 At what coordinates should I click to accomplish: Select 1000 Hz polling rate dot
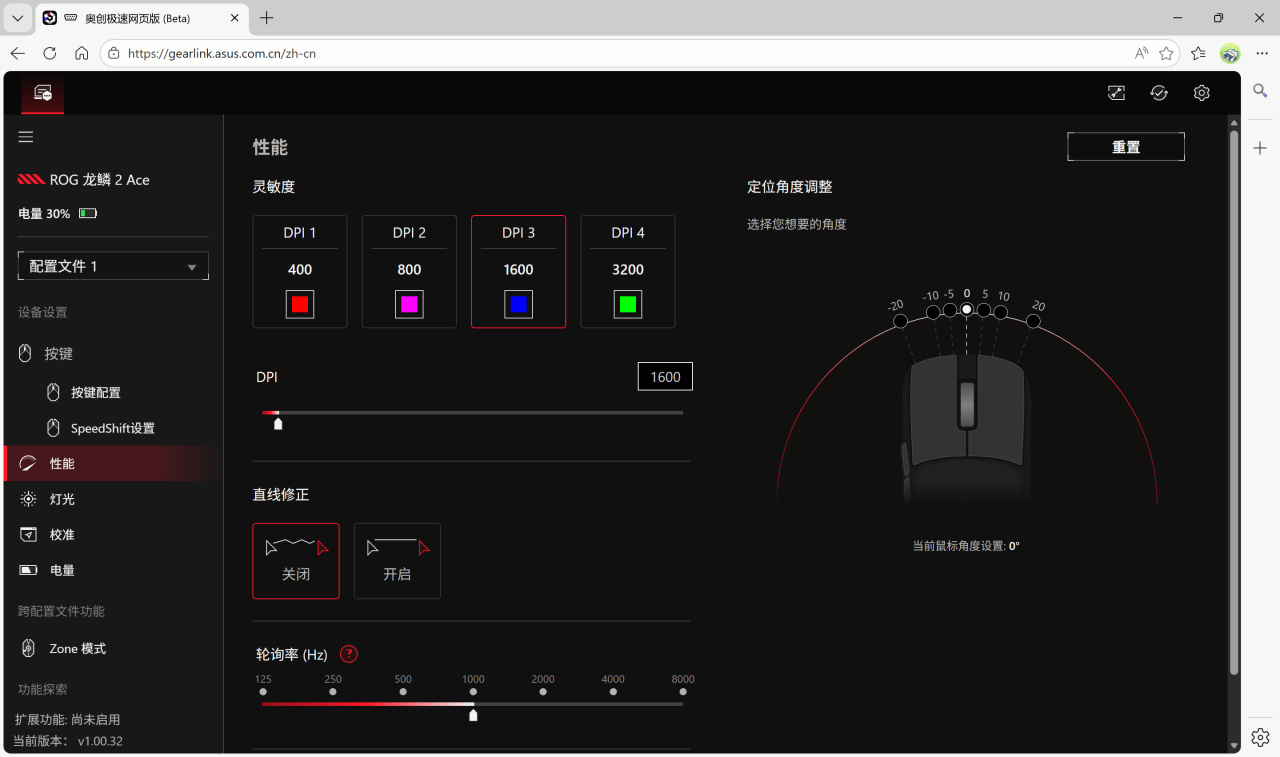tap(473, 691)
